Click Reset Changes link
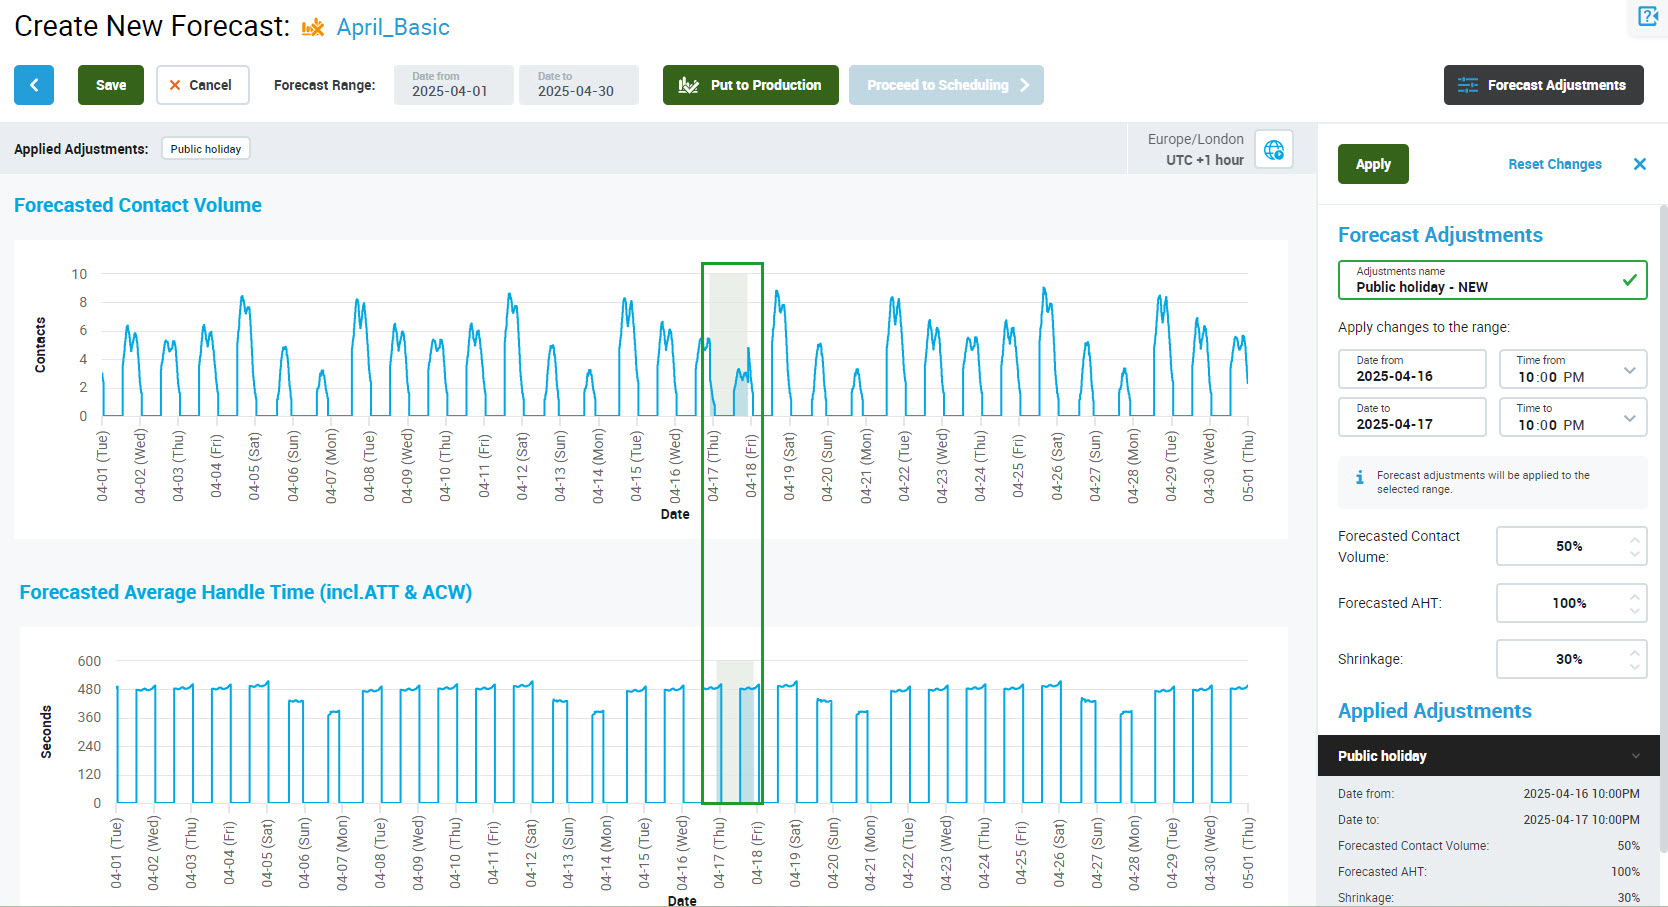 point(1554,164)
